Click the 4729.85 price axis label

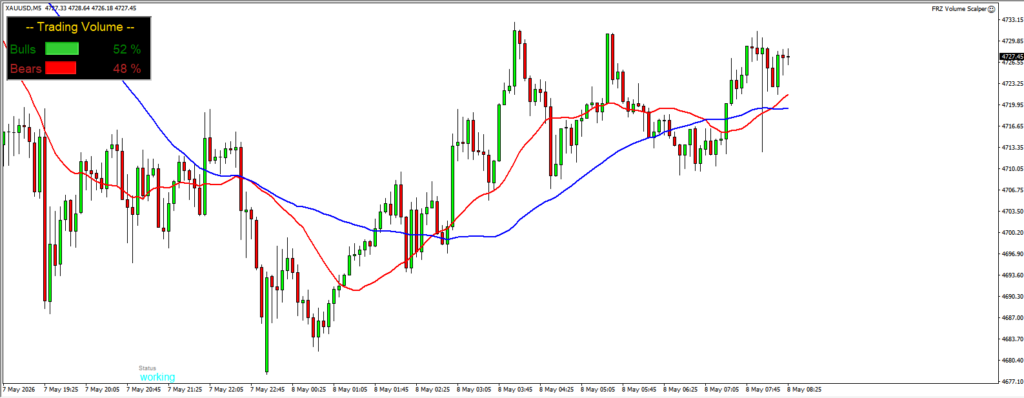click(1011, 41)
